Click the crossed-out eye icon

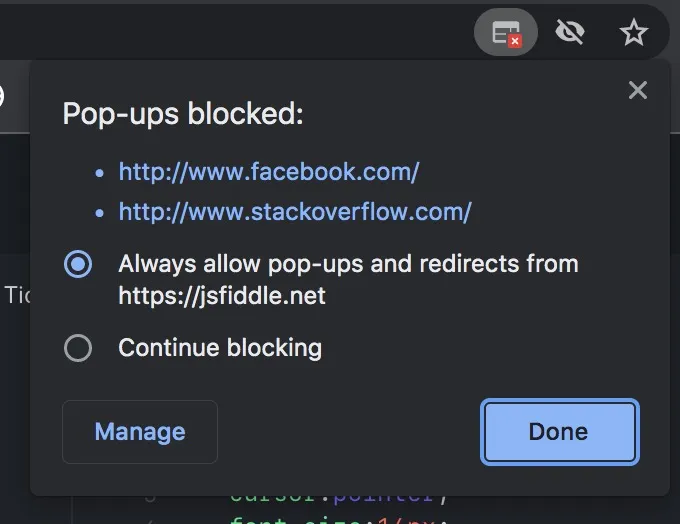coord(569,33)
